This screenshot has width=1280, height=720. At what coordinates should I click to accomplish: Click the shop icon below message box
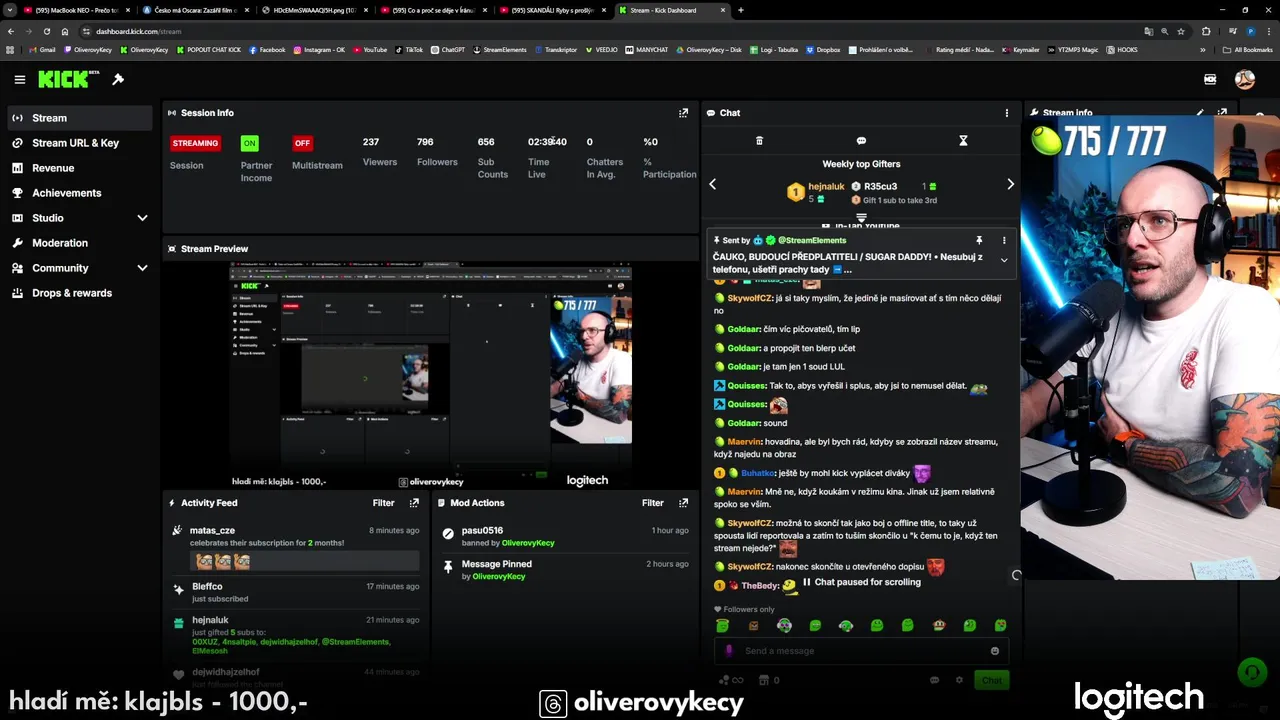tap(764, 680)
